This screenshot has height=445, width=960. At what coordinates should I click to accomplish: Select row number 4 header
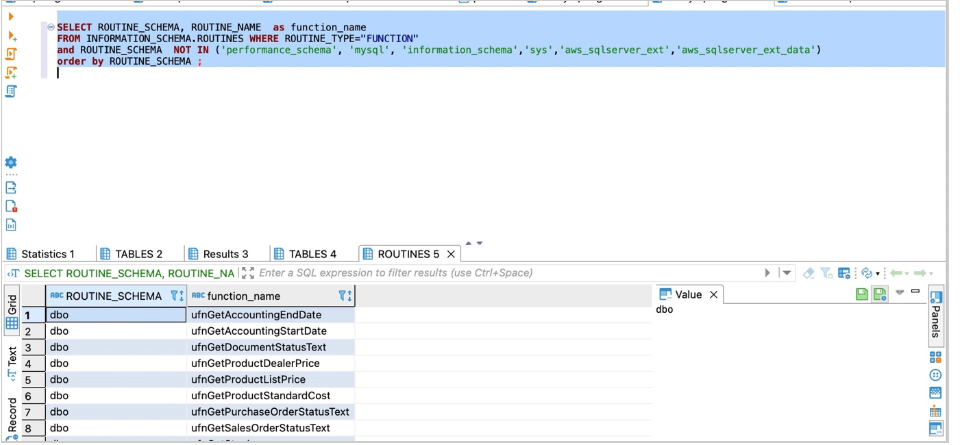(x=33, y=364)
